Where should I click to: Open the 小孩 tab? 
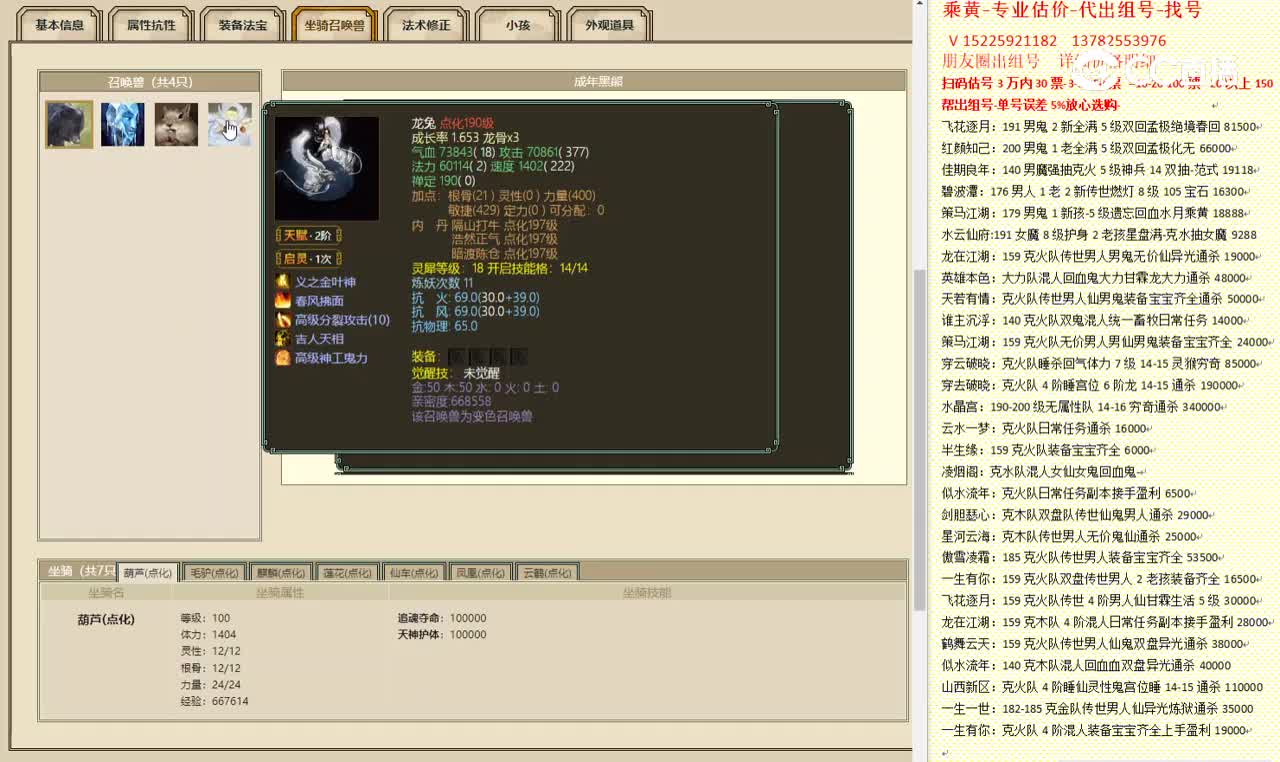coord(518,25)
